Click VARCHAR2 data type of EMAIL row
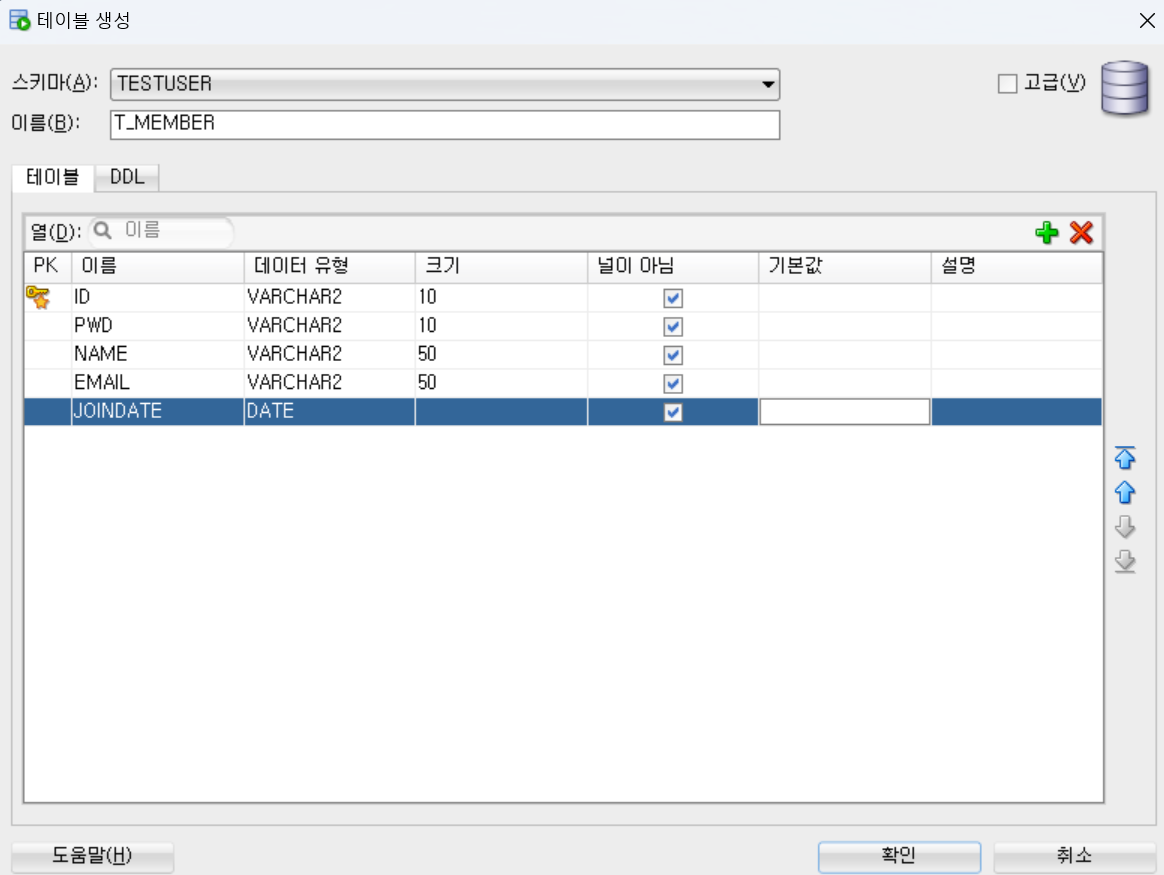The height and width of the screenshot is (875, 1164). [x=330, y=383]
